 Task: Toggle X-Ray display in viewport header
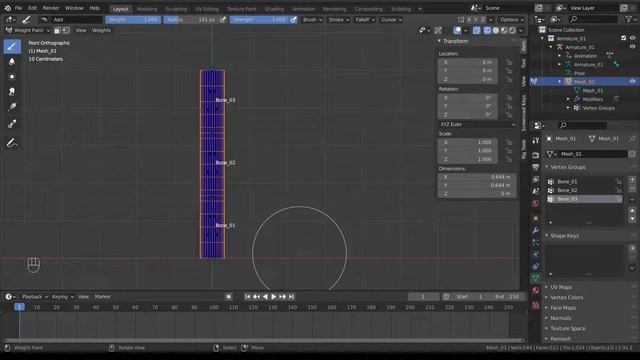point(476,30)
